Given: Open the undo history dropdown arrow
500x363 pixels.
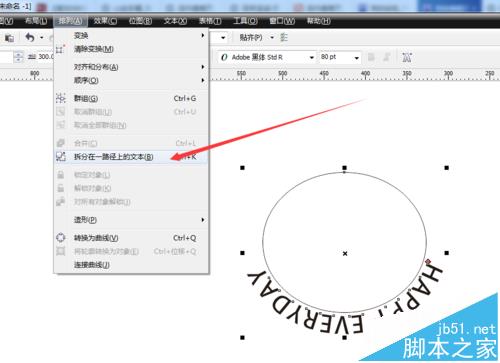Looking at the screenshot, I should (x=42, y=38).
